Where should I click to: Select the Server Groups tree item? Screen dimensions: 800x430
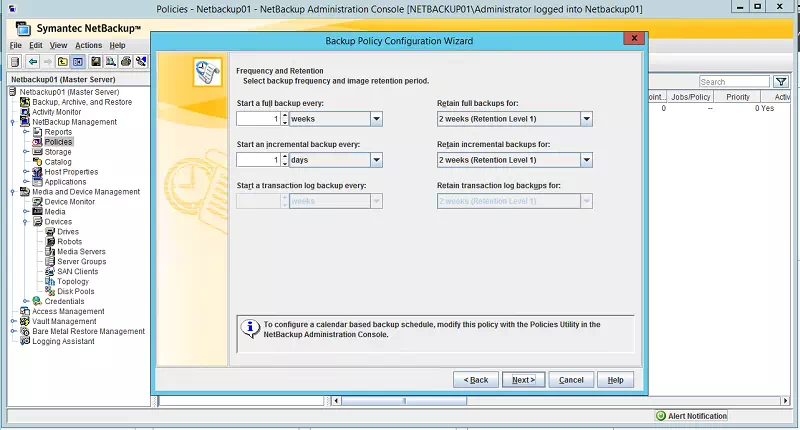click(82, 261)
